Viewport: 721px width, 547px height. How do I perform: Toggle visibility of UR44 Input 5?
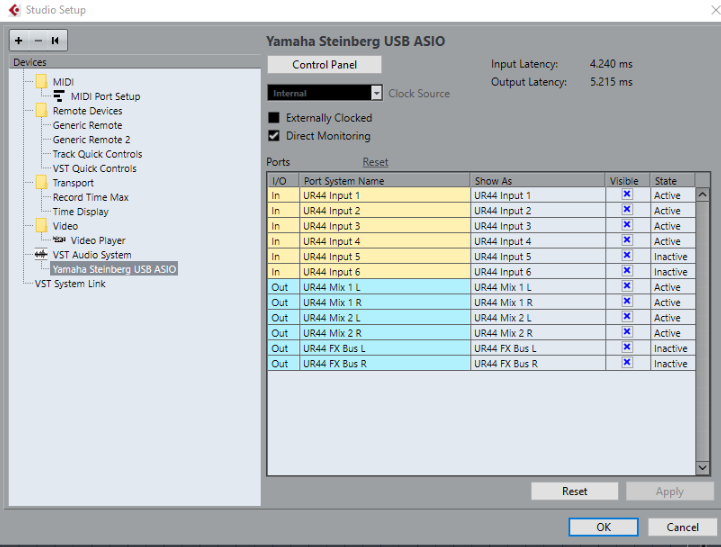(626, 256)
